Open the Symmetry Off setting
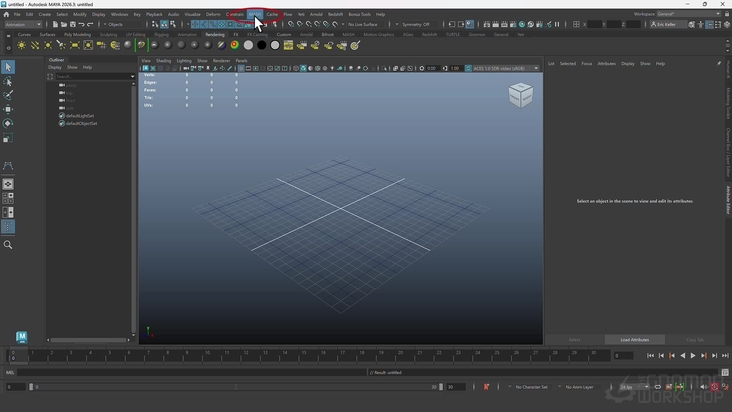732x412 pixels. (414, 24)
